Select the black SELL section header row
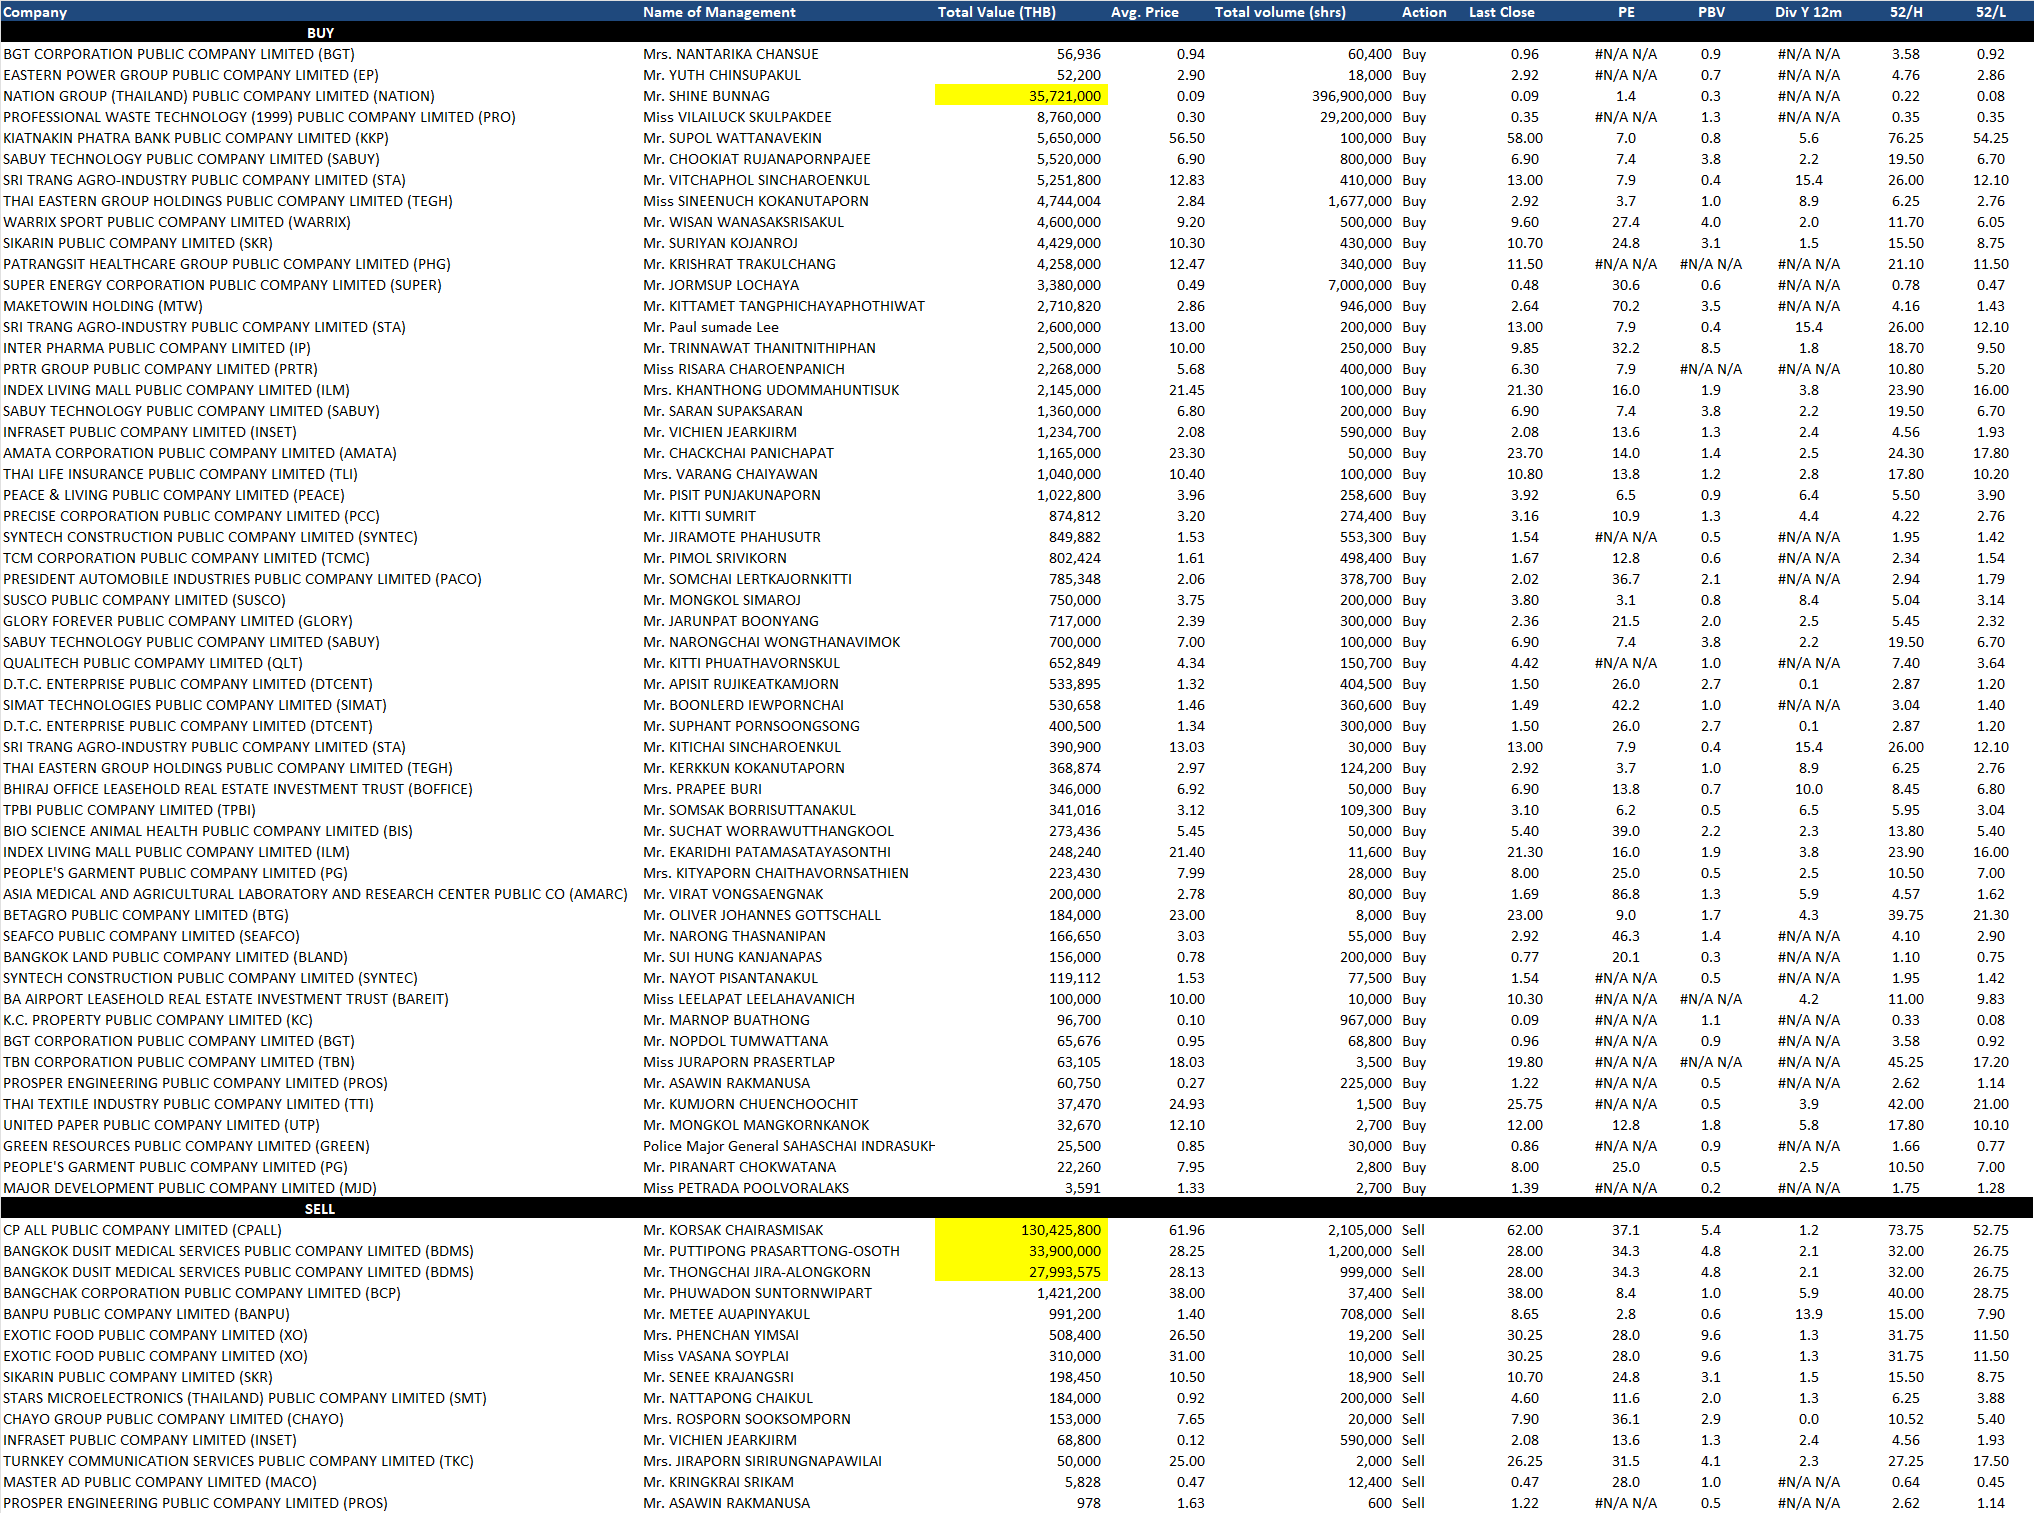Viewport: 2034px width, 1513px height. pos(320,1209)
